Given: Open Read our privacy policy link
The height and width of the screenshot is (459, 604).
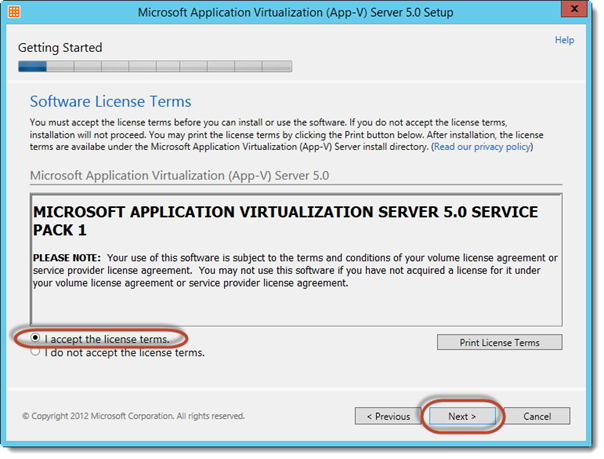Looking at the screenshot, I should click(482, 147).
